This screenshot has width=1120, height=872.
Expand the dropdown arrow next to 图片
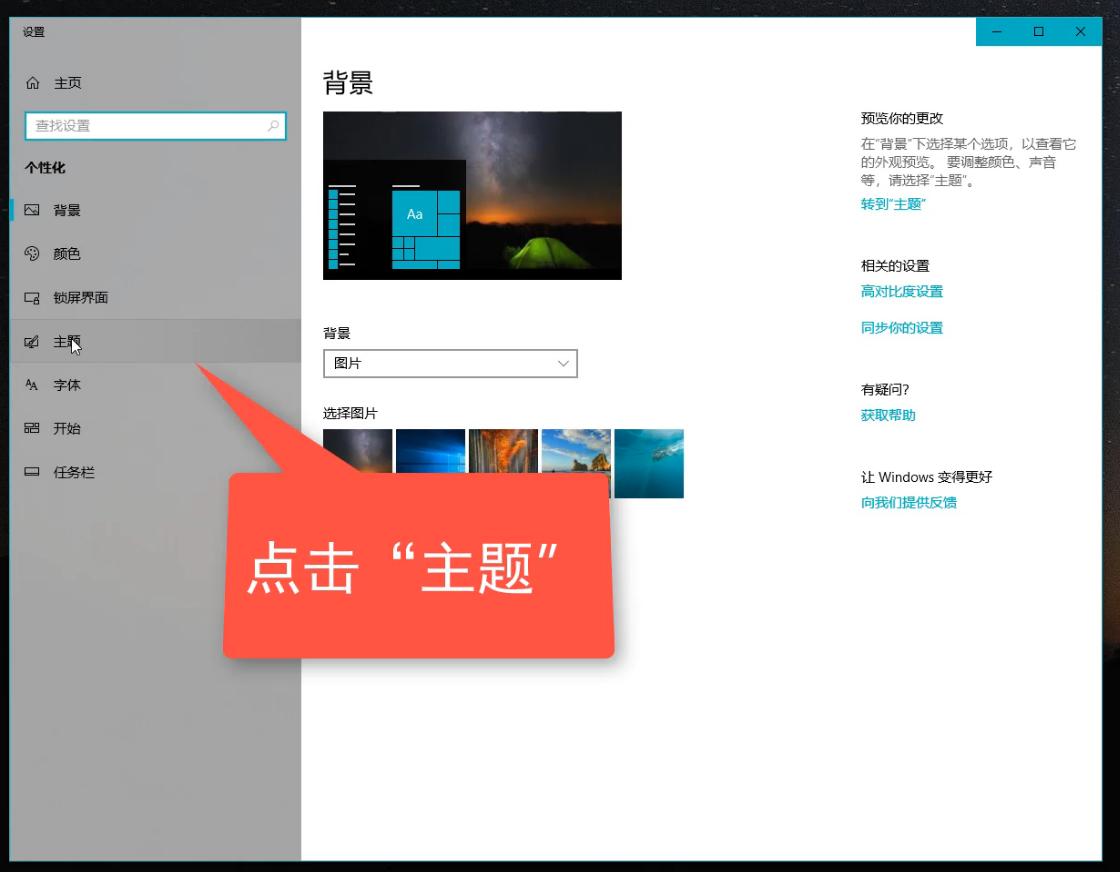(x=563, y=363)
